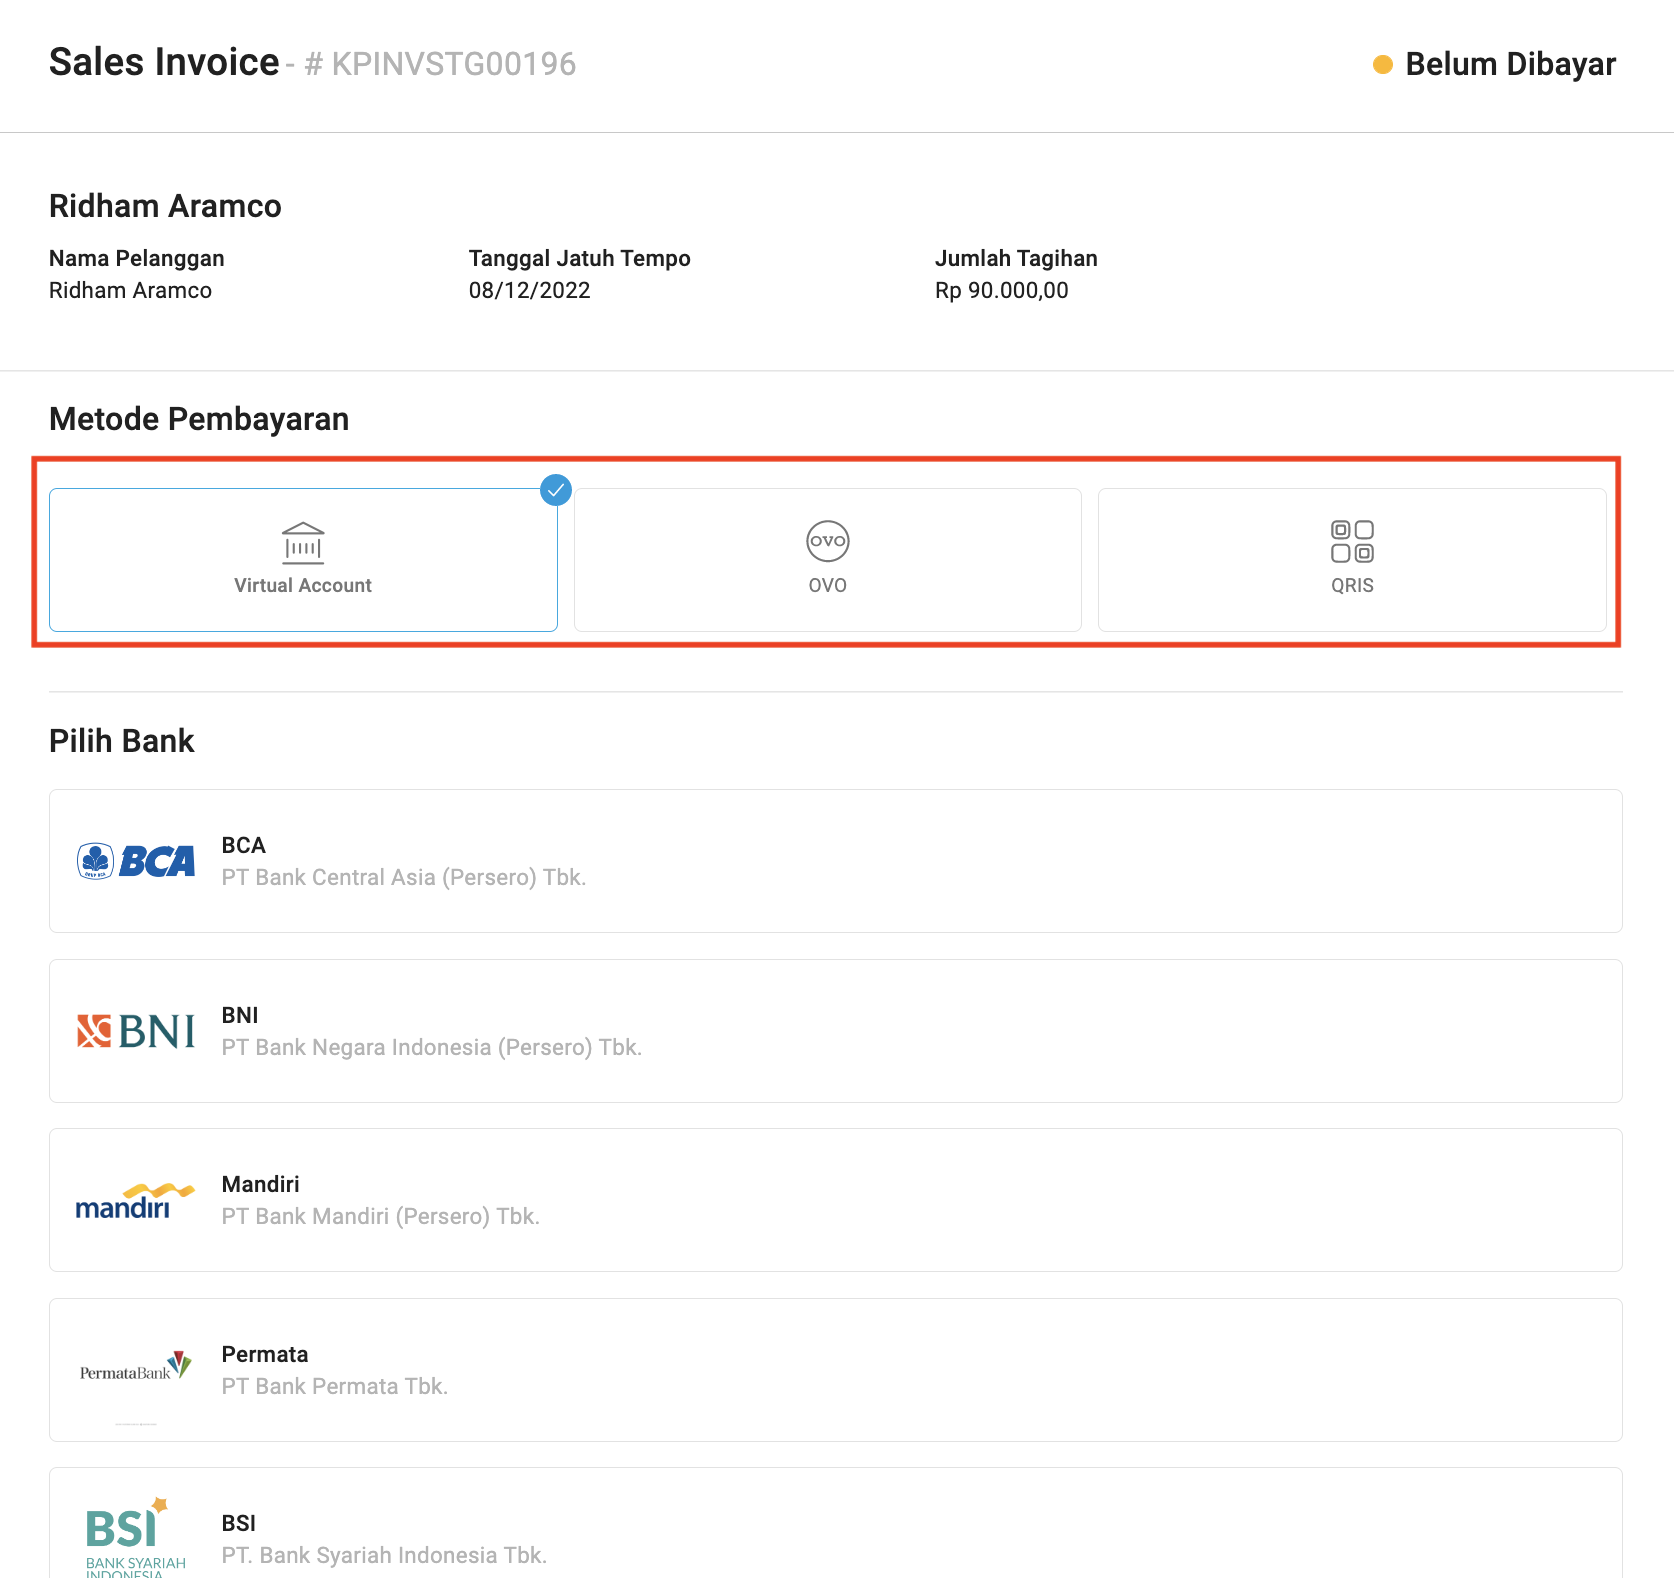Select PT. Bank Syariah Indonesia Tbk.
1674x1578 pixels.
384,1555
